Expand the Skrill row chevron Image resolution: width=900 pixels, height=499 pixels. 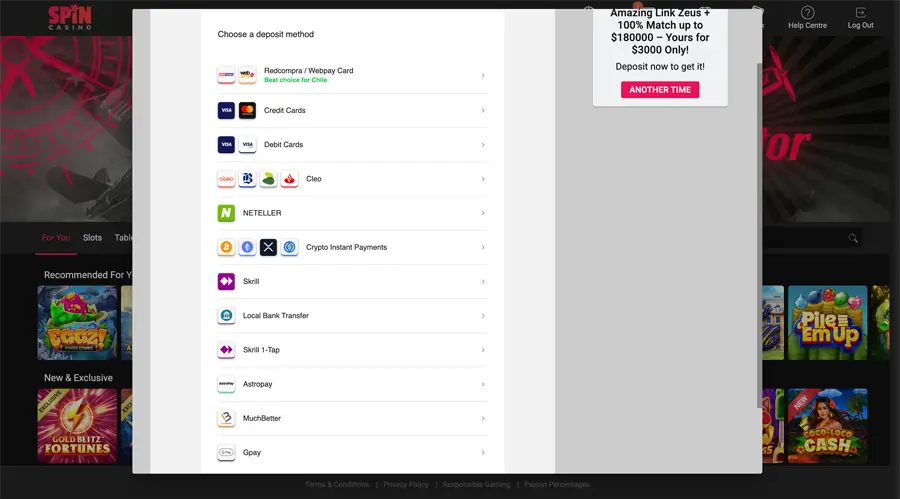click(483, 281)
